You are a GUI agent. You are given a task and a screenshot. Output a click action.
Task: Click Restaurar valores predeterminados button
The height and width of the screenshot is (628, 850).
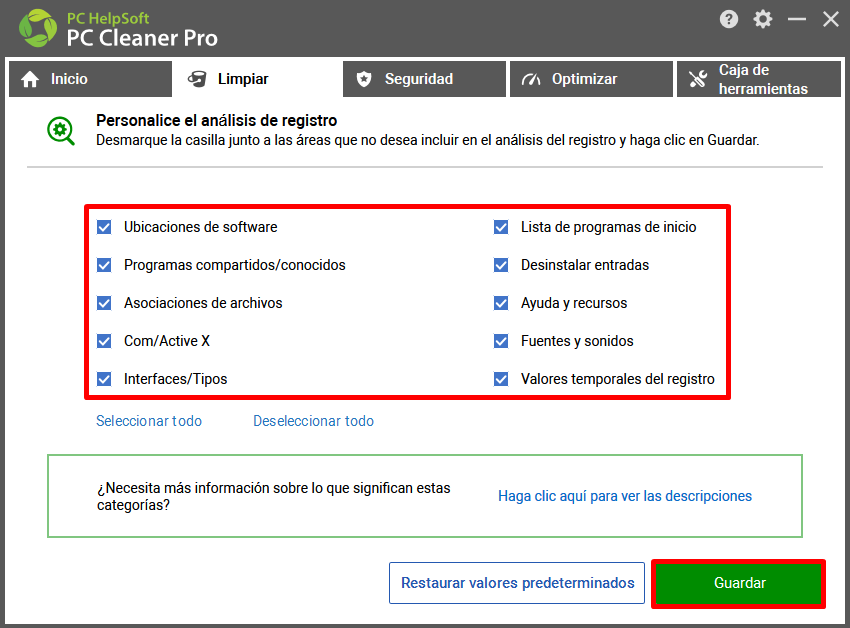click(x=517, y=583)
